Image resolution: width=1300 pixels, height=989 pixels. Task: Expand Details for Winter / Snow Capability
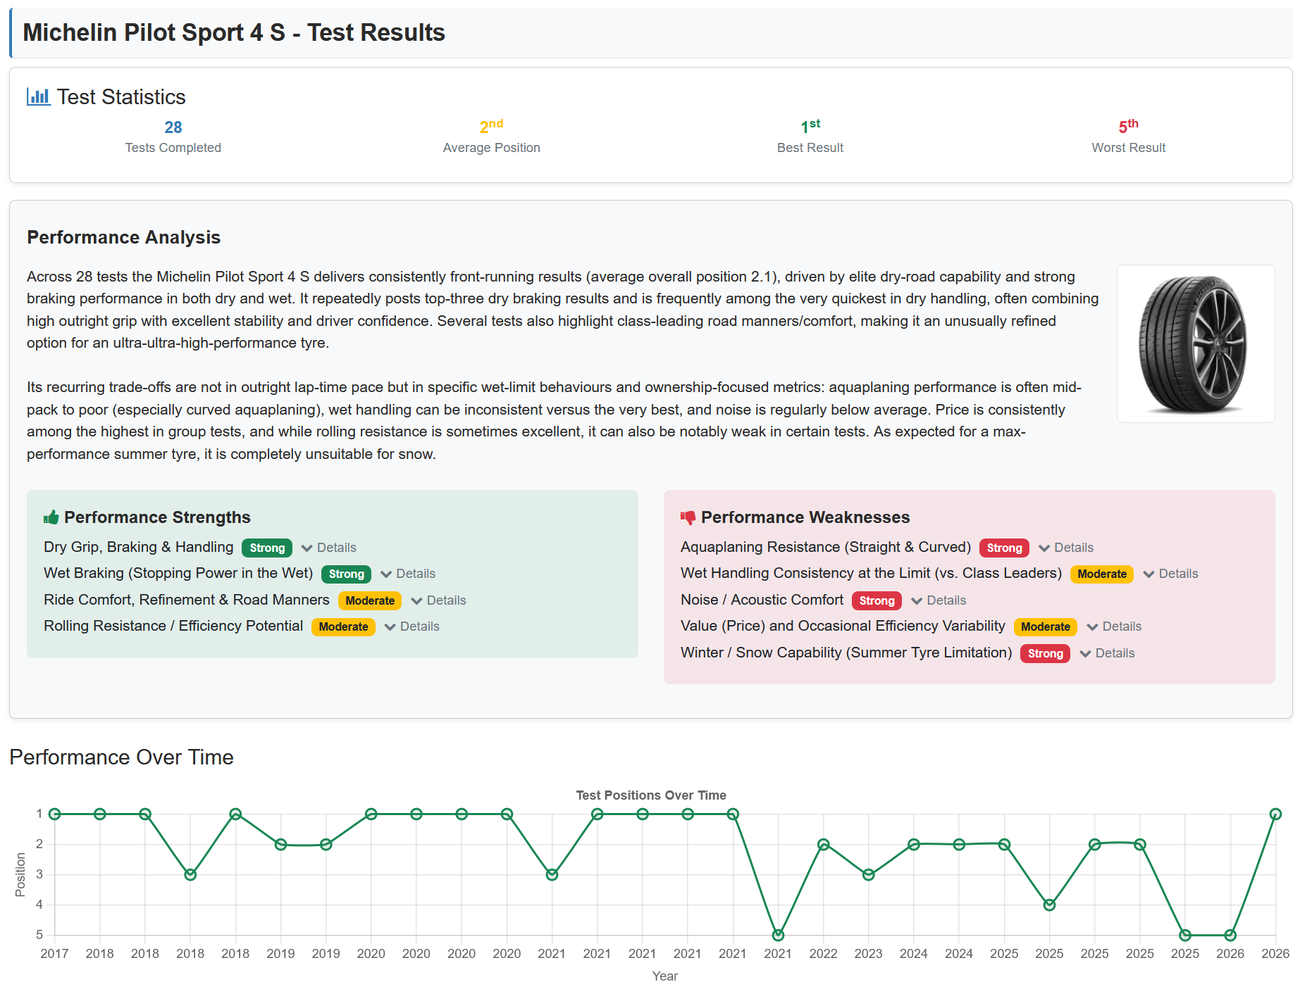1107,654
